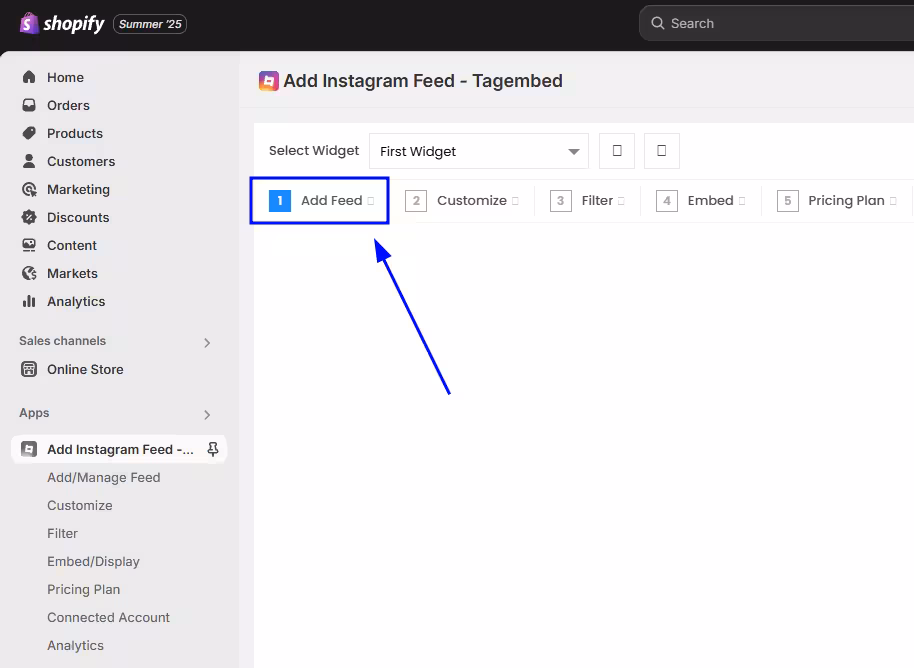Click the Home house icon

(29, 77)
